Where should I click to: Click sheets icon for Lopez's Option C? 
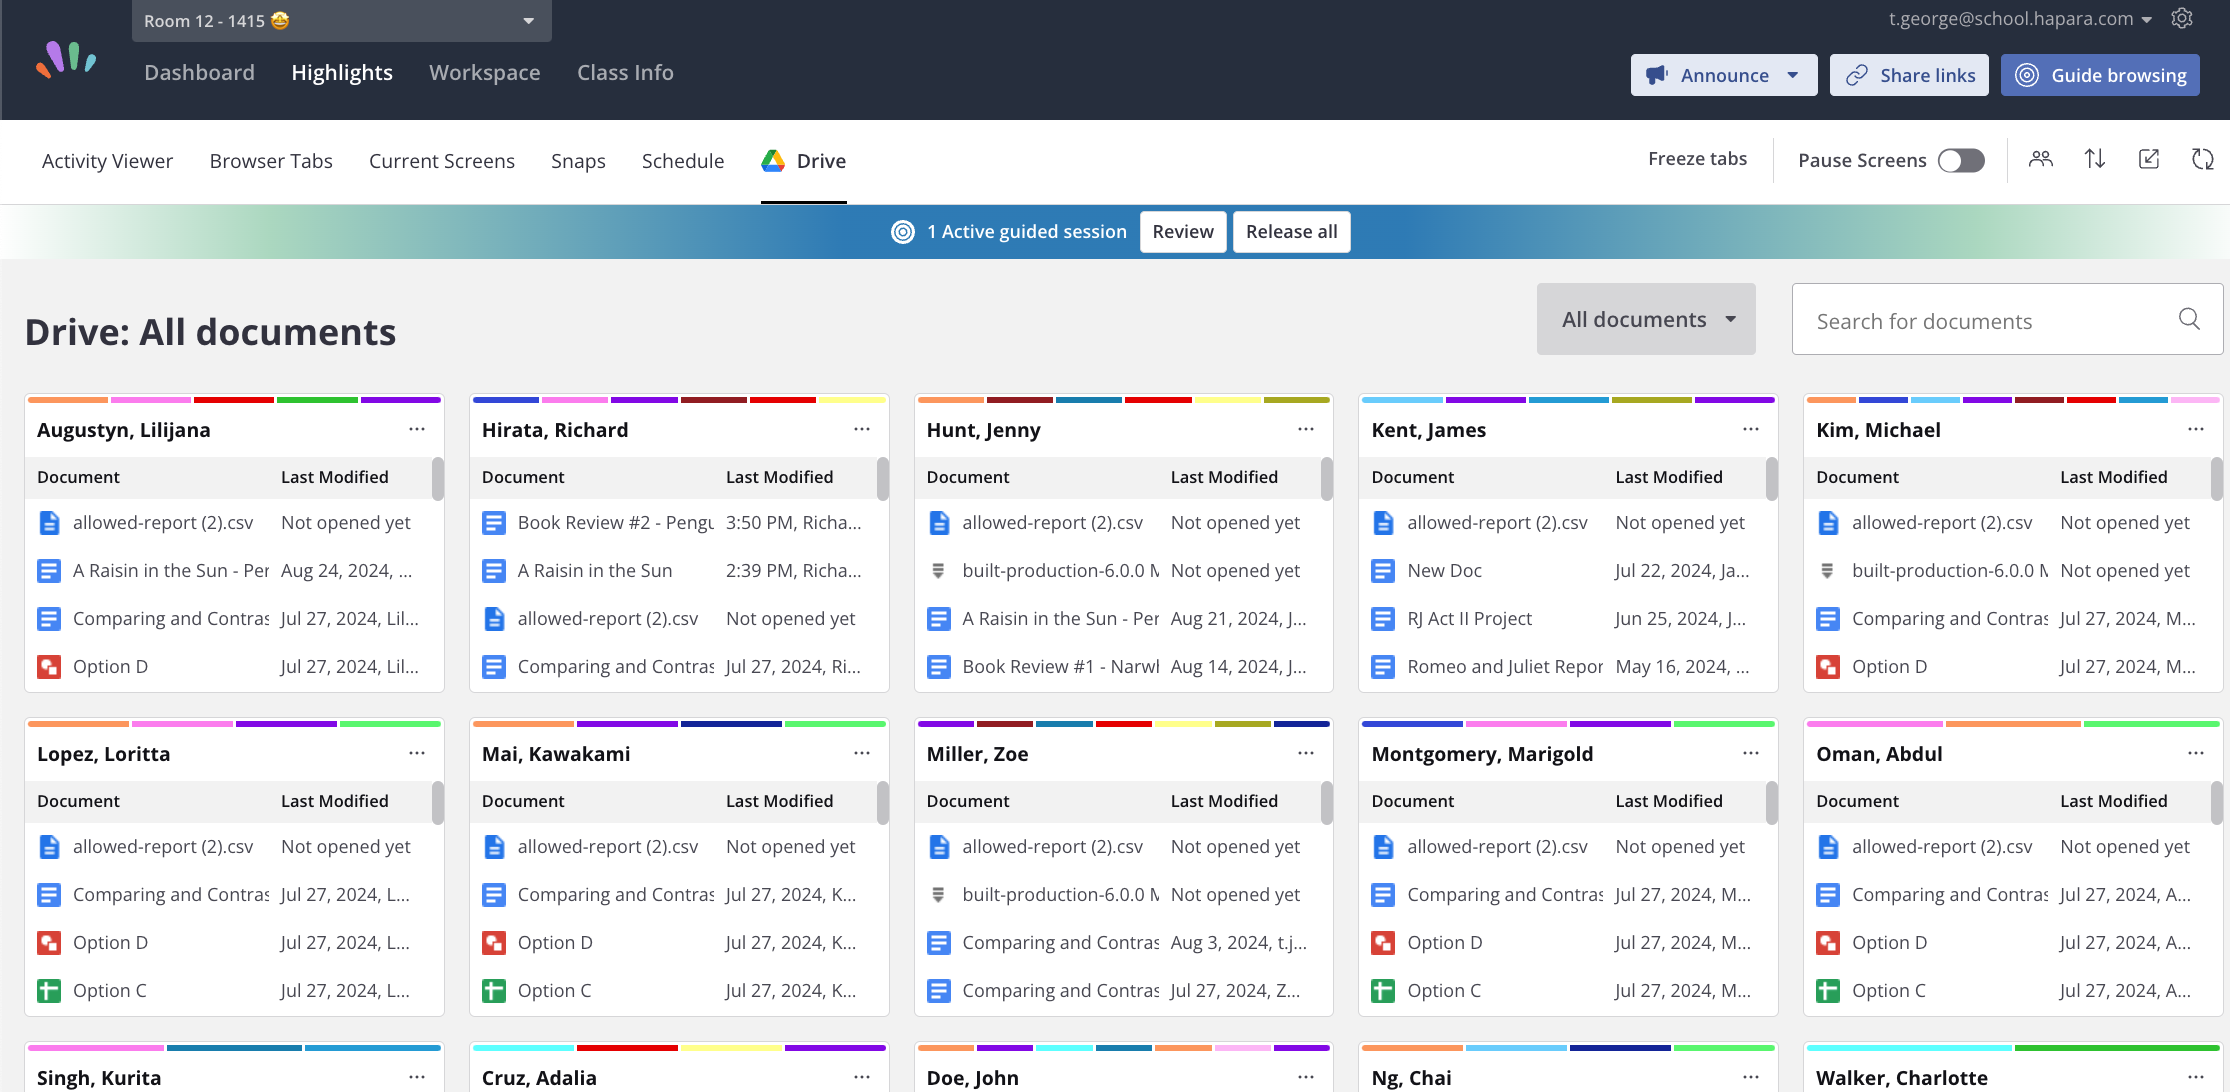click(x=49, y=991)
